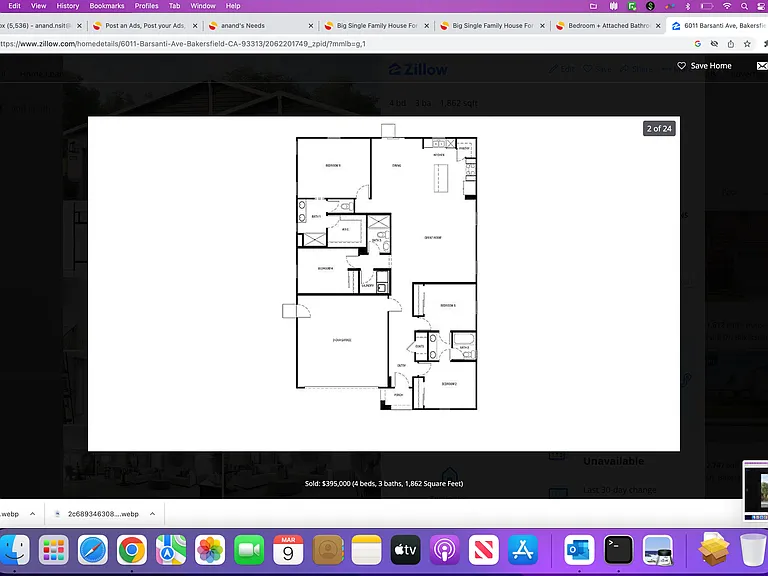
Task: Open the History menu
Action: (68, 6)
